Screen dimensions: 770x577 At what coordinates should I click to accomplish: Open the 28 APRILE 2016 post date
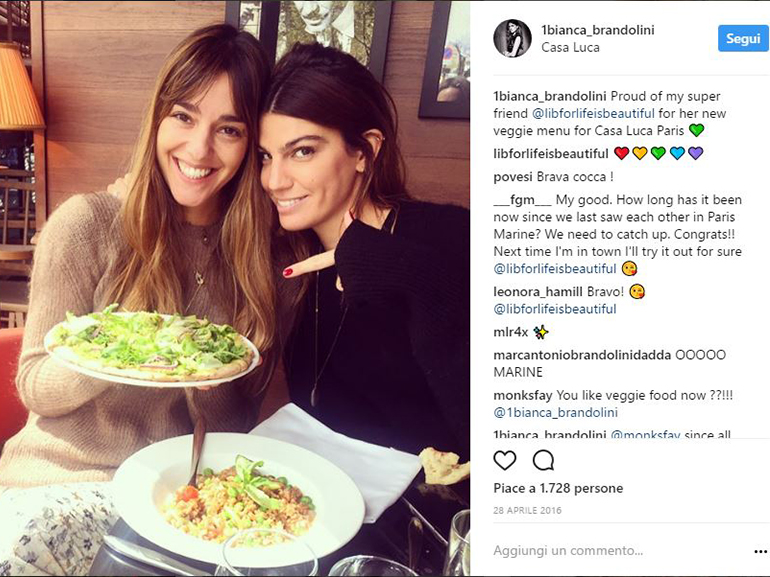point(527,510)
